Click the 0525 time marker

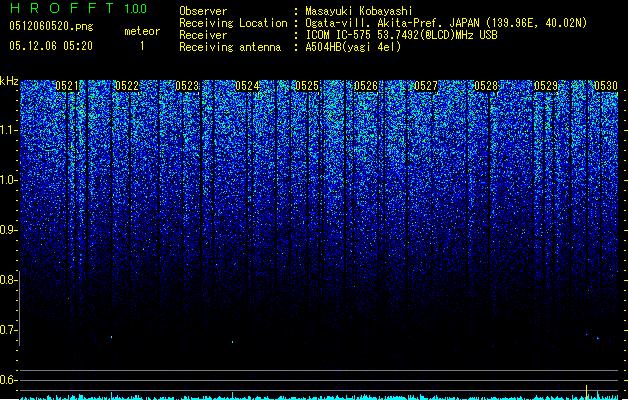307,86
